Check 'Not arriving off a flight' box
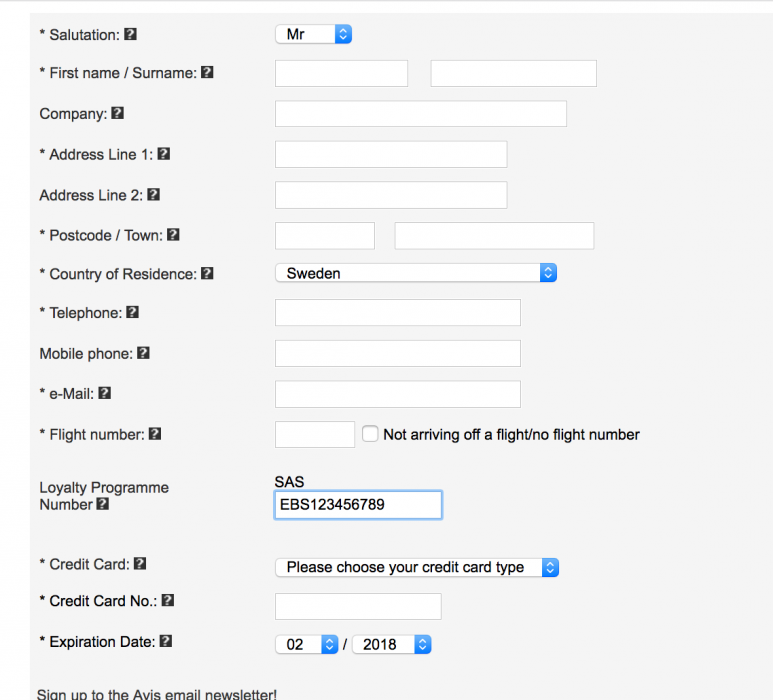 click(370, 434)
